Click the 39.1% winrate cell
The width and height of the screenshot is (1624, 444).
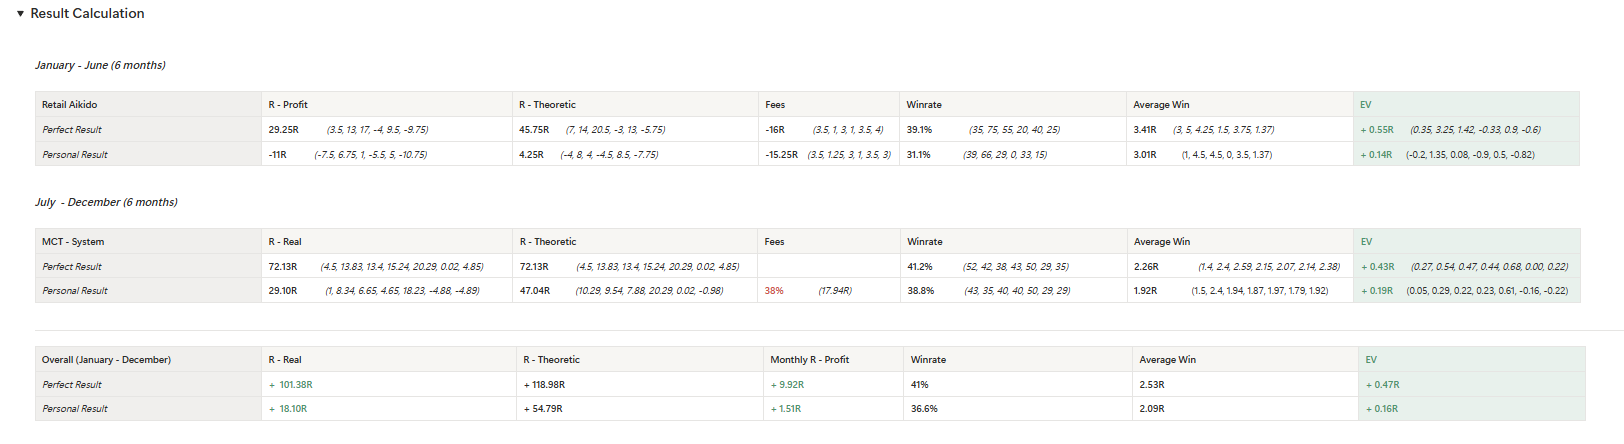point(1013,129)
